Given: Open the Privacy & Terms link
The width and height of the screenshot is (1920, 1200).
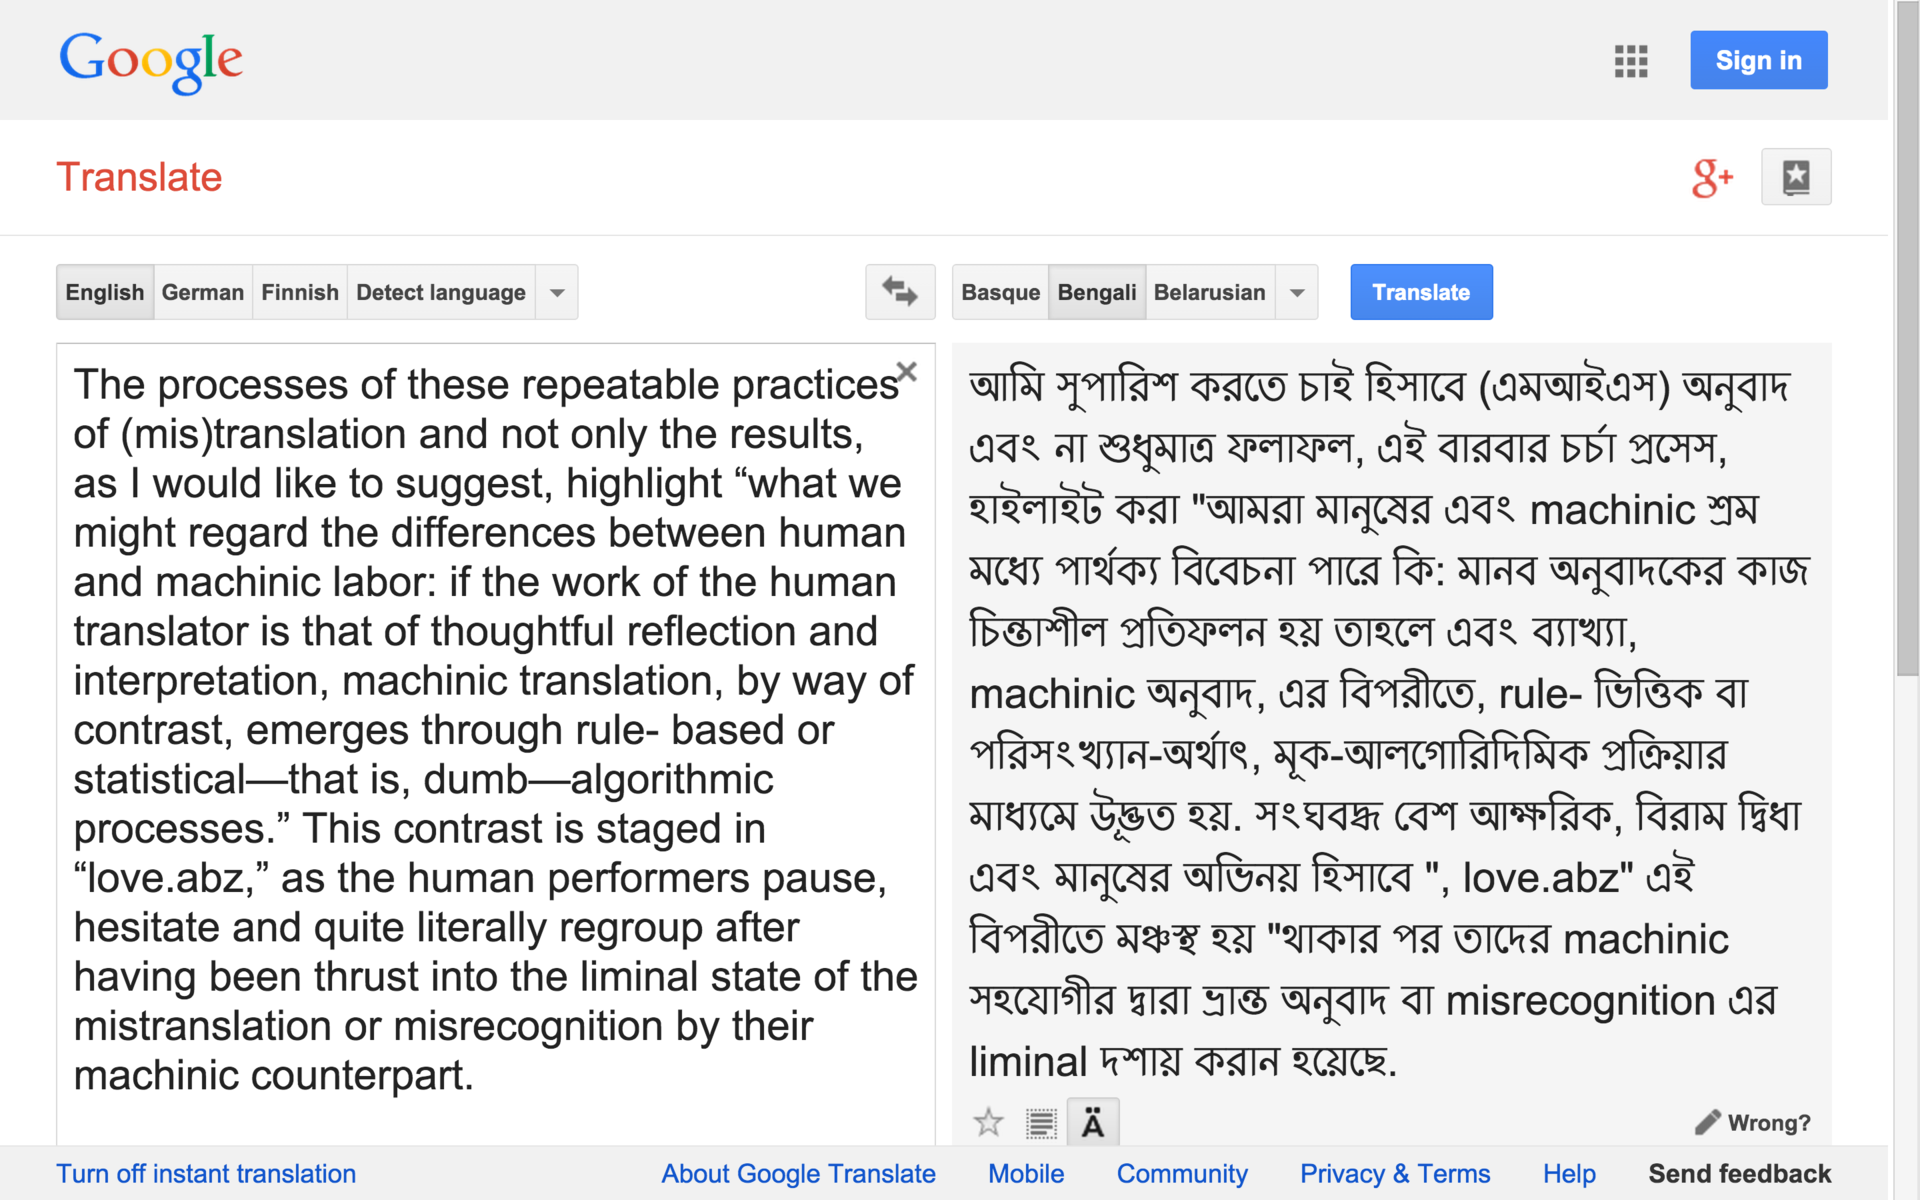Looking at the screenshot, I should click(1394, 1173).
